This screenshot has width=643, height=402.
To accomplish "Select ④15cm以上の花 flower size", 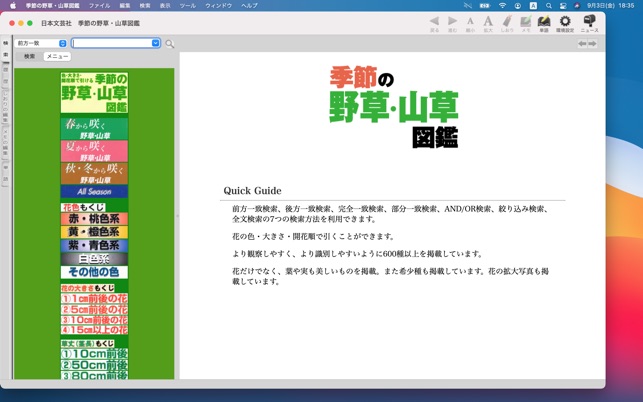I will (94, 330).
